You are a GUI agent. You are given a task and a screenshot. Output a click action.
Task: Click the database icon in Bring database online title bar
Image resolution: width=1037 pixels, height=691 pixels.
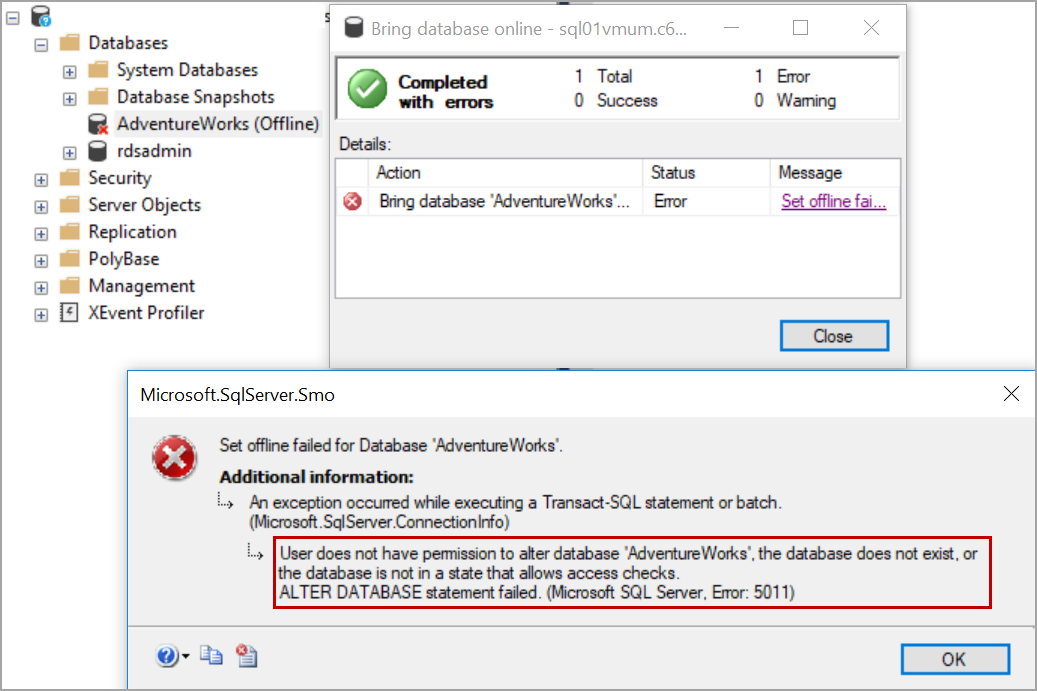point(354,28)
